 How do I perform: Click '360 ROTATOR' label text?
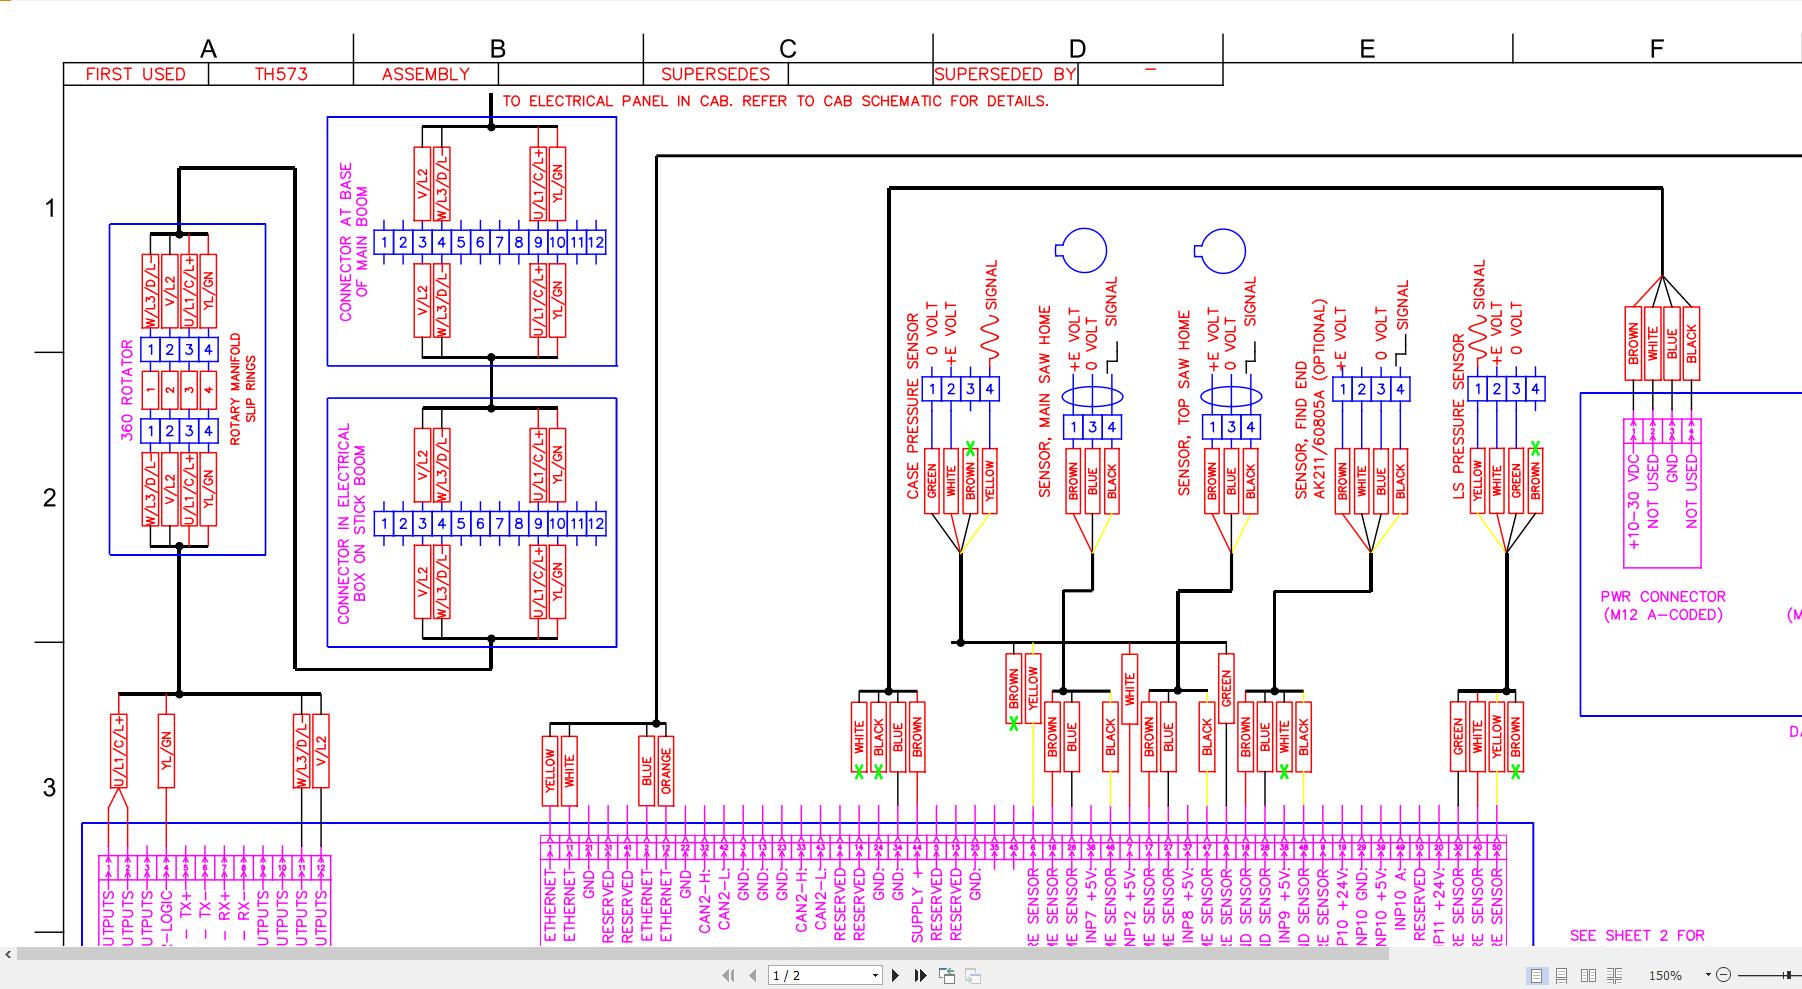127,390
